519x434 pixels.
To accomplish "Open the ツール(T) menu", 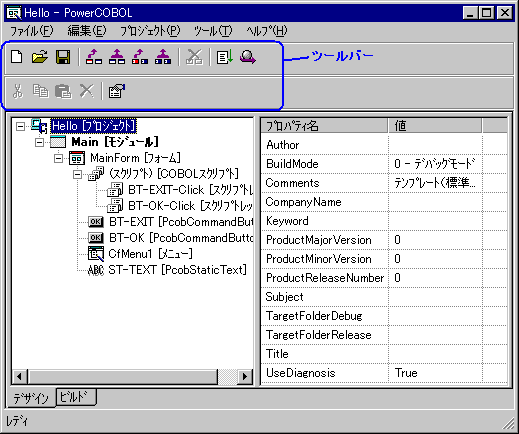I will 213,31.
